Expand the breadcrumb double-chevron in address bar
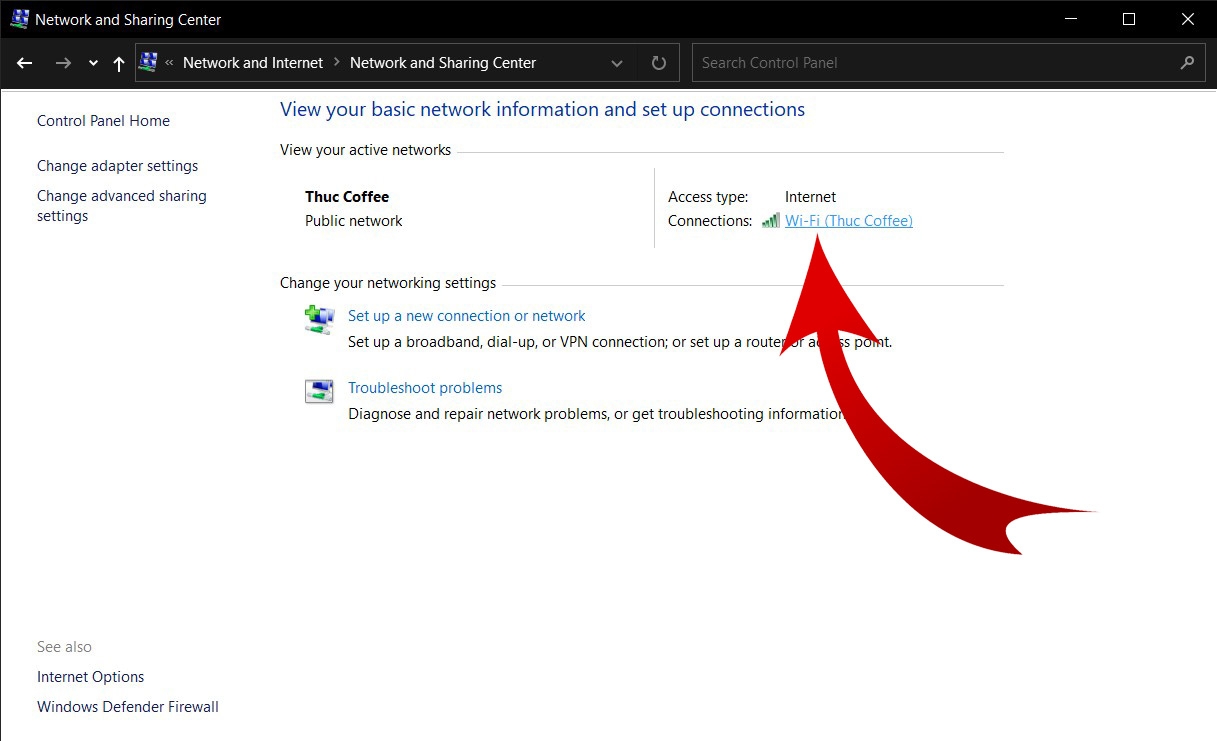 (x=169, y=62)
